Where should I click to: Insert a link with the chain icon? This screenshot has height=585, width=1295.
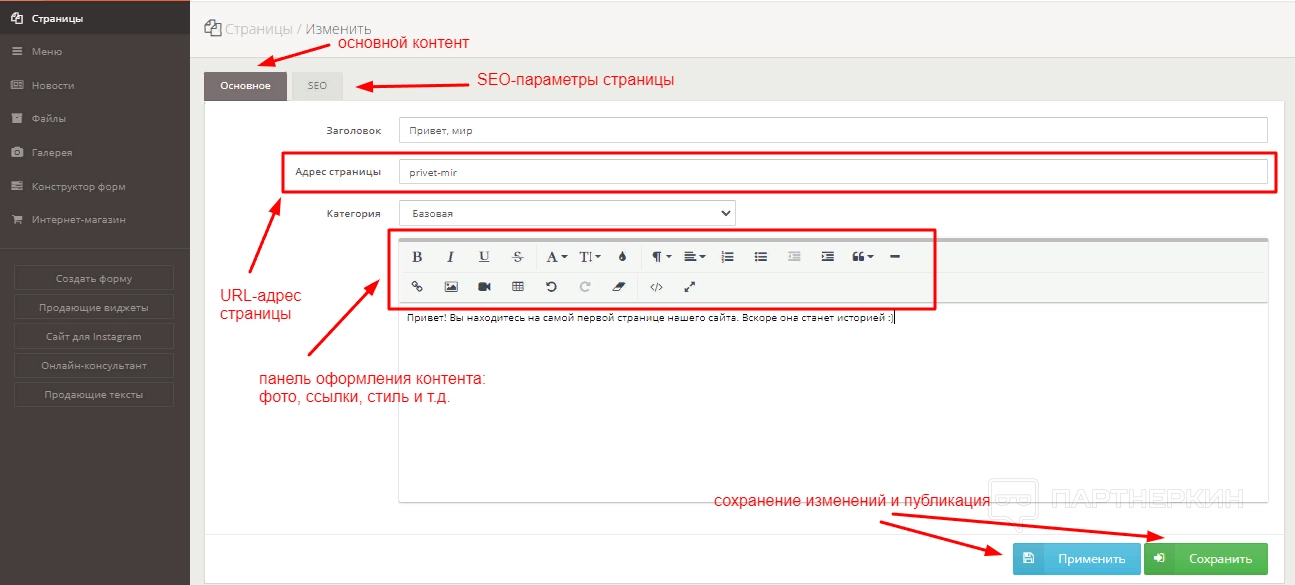[418, 287]
